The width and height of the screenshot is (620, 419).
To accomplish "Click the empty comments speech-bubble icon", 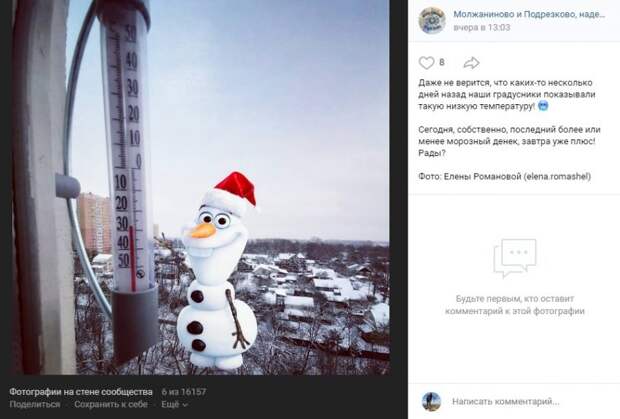I will (x=515, y=258).
